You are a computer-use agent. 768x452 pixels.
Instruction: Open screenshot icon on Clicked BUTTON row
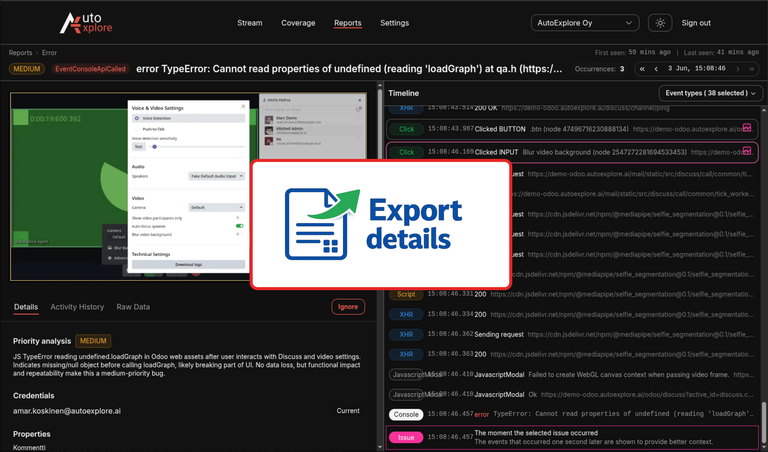click(x=746, y=128)
